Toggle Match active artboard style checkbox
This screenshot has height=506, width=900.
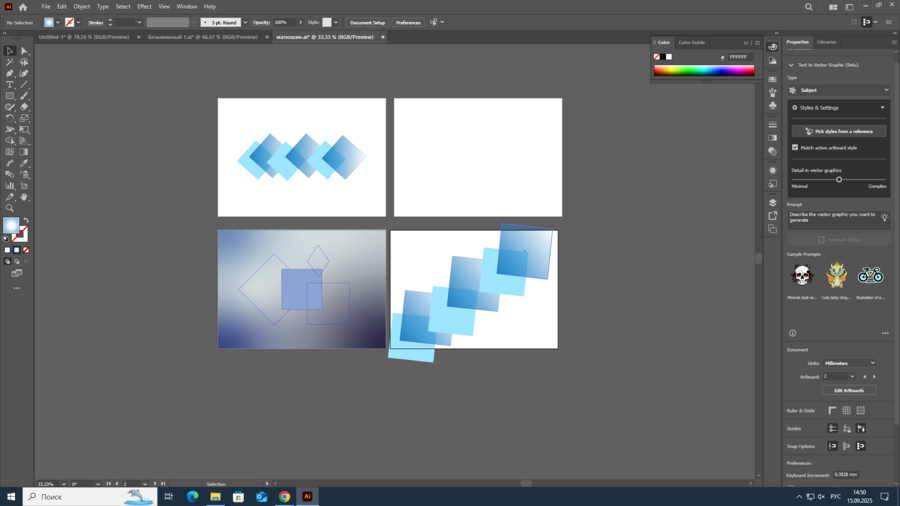click(x=796, y=148)
